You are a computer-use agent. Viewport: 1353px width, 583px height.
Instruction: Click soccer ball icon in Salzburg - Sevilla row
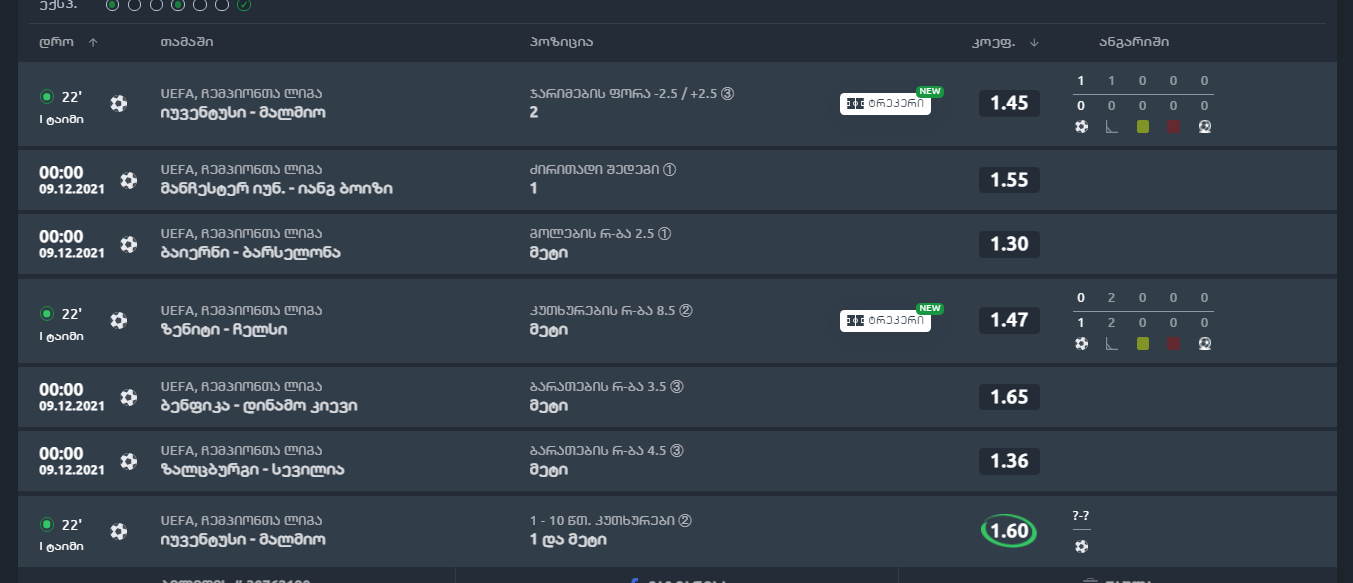click(128, 461)
